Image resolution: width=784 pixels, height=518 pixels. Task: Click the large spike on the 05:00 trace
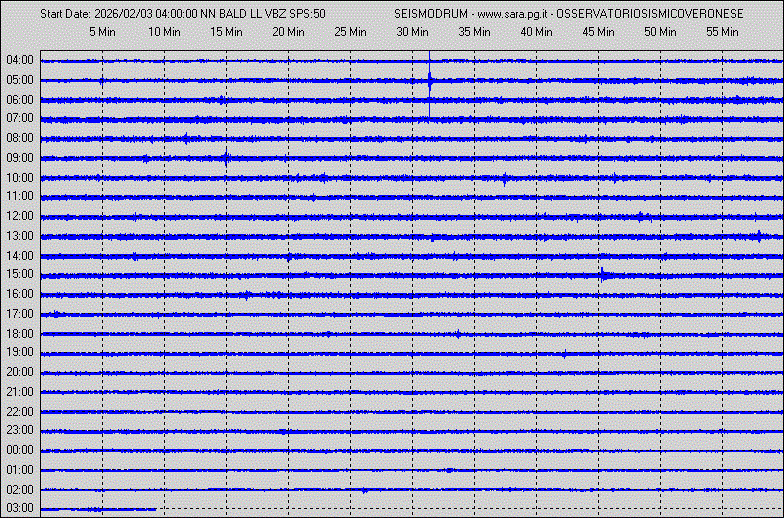coord(430,81)
